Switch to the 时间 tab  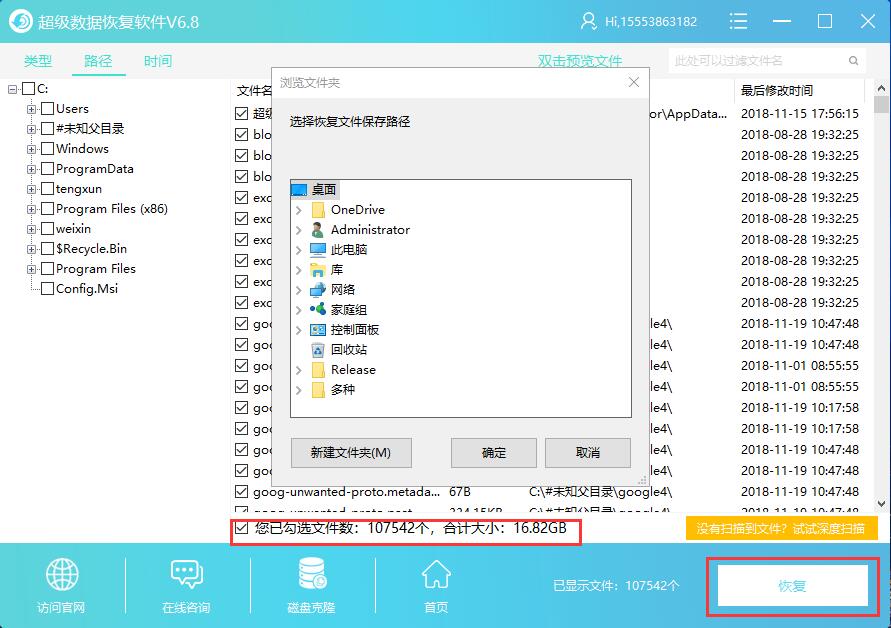click(x=158, y=61)
